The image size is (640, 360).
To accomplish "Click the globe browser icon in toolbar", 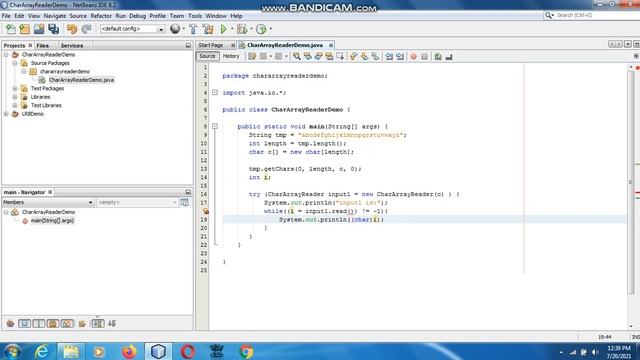I will pos(175,29).
